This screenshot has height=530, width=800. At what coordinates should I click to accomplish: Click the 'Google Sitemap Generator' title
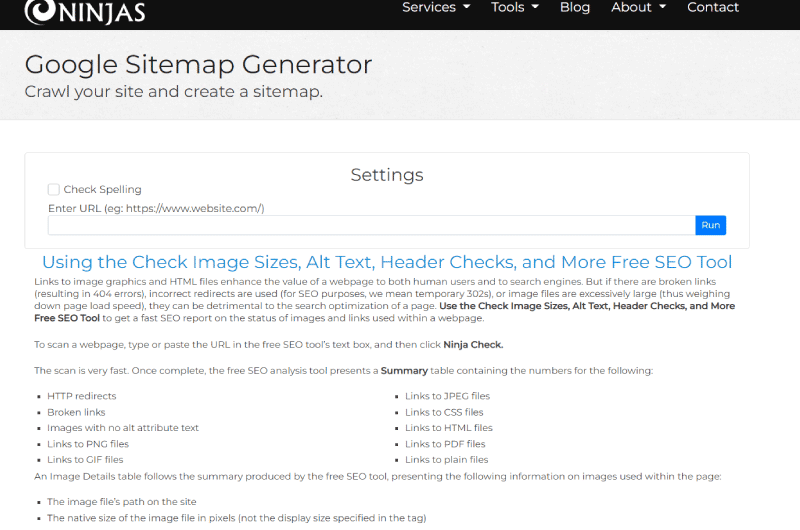click(198, 65)
